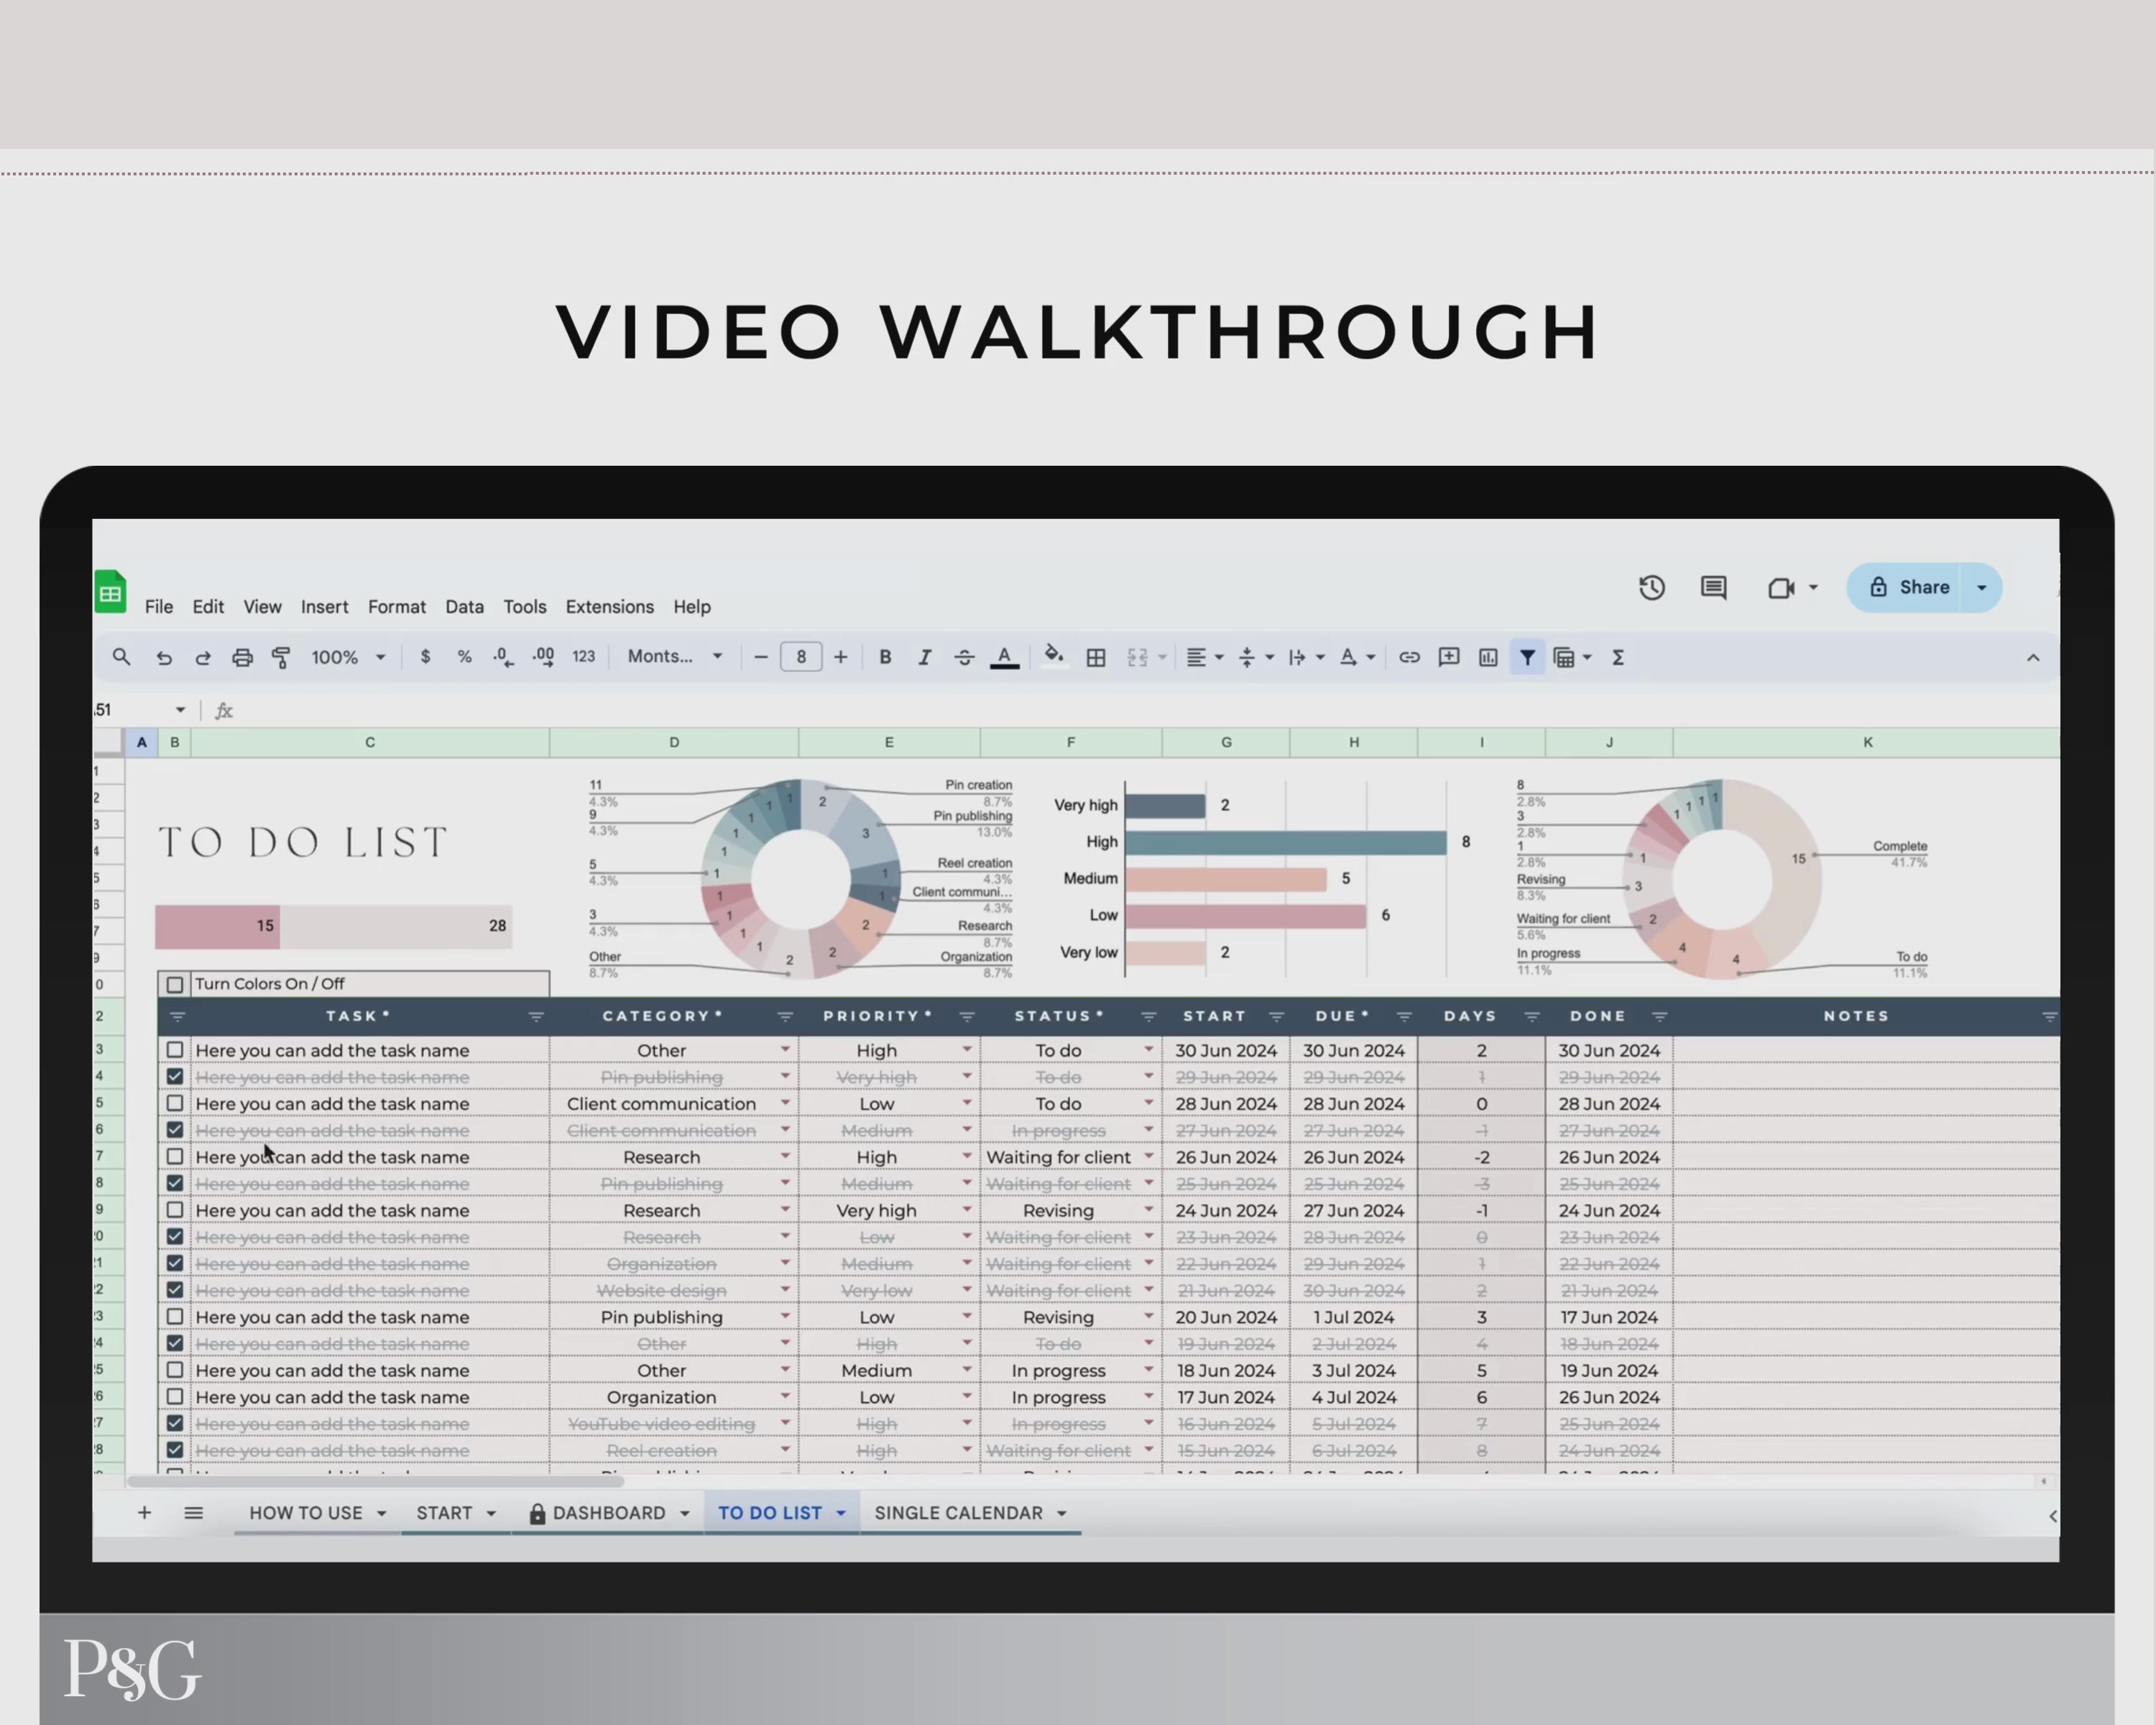Uncheck the 27 Jun 2024 start task checkbox
Image resolution: width=2156 pixels, height=1725 pixels.
pos(175,1130)
